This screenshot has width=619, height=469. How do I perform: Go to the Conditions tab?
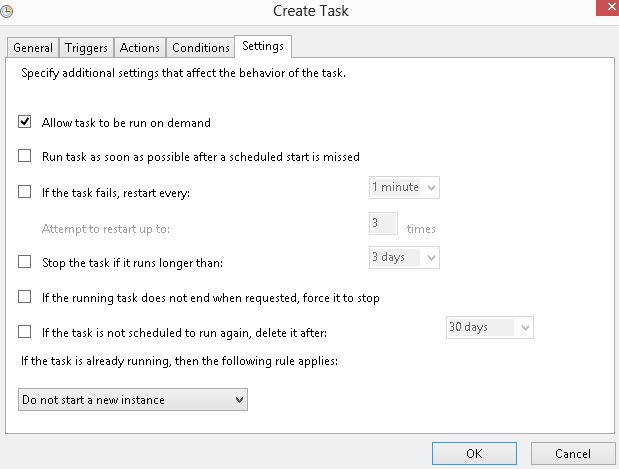coord(200,48)
